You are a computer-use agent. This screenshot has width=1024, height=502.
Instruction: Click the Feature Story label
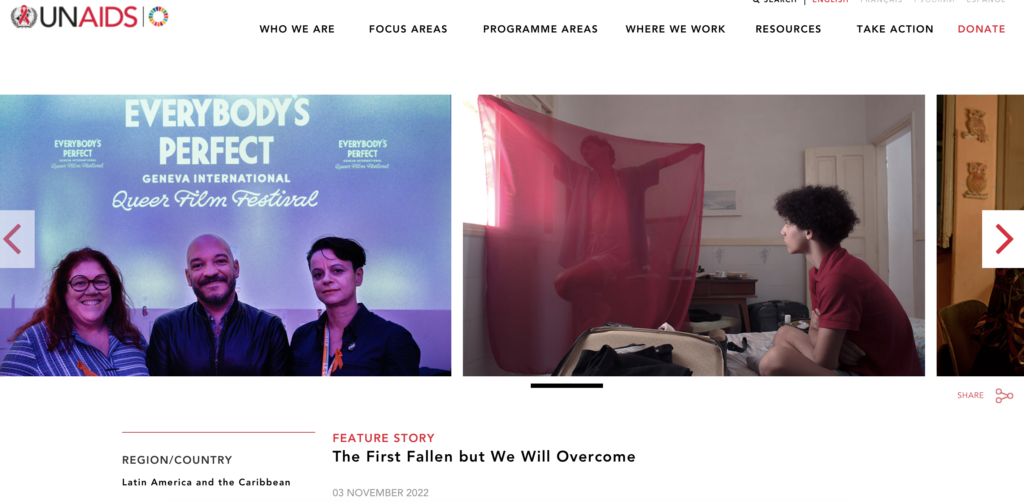point(383,438)
